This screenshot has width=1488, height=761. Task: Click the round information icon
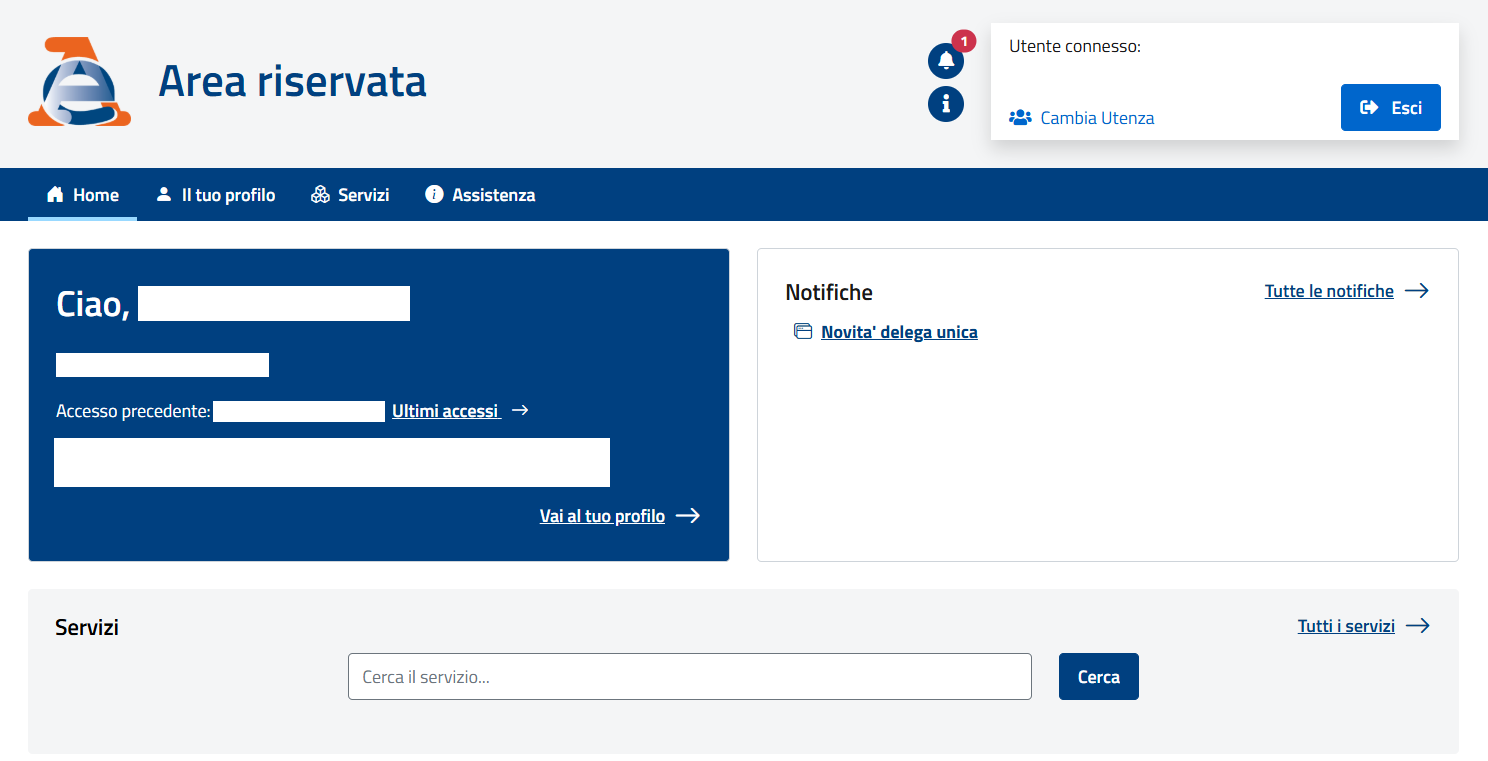point(945,104)
